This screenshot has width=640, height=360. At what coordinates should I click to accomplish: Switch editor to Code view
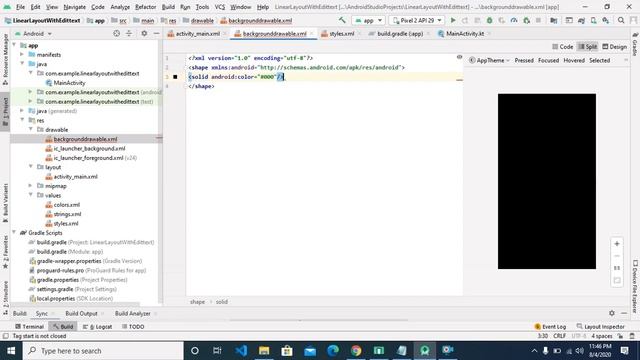pos(562,47)
